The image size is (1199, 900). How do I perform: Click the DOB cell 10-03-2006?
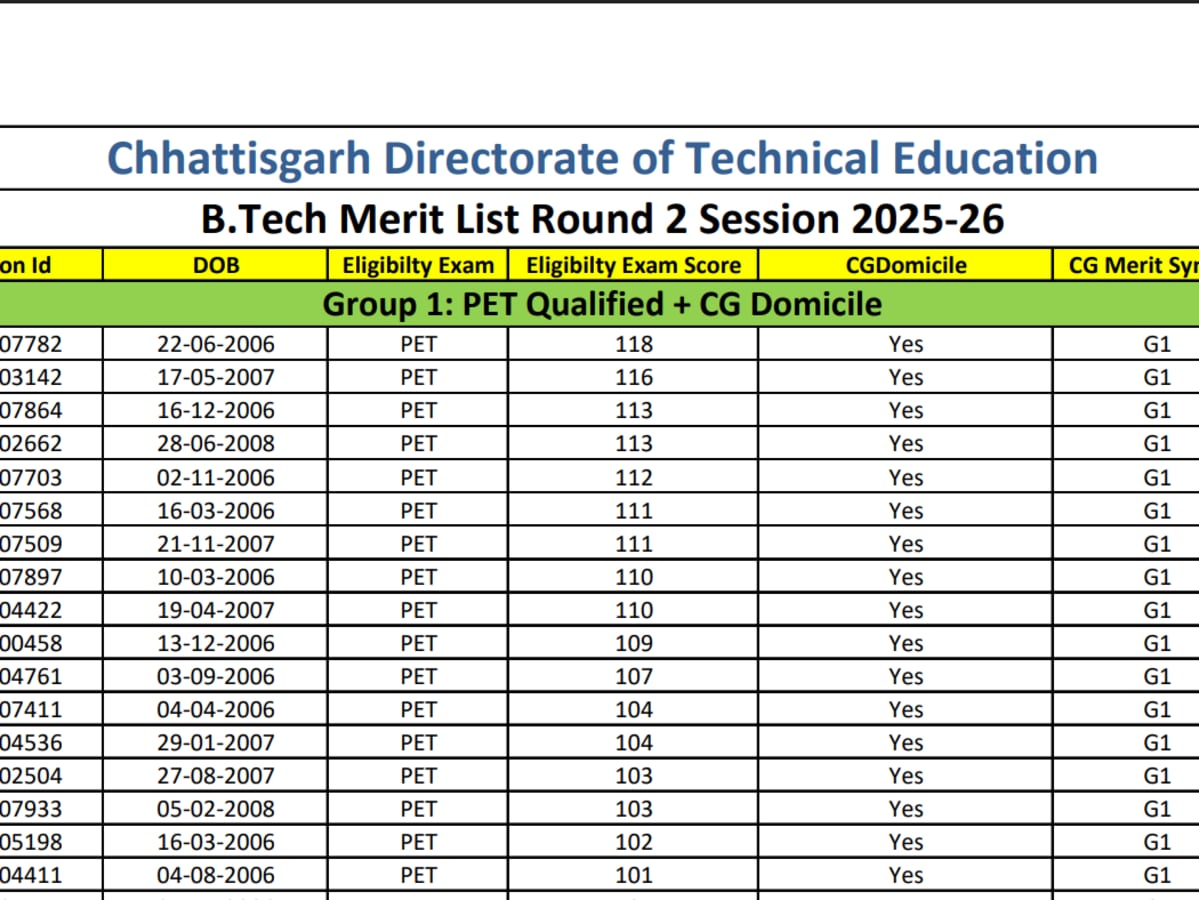[x=216, y=577]
